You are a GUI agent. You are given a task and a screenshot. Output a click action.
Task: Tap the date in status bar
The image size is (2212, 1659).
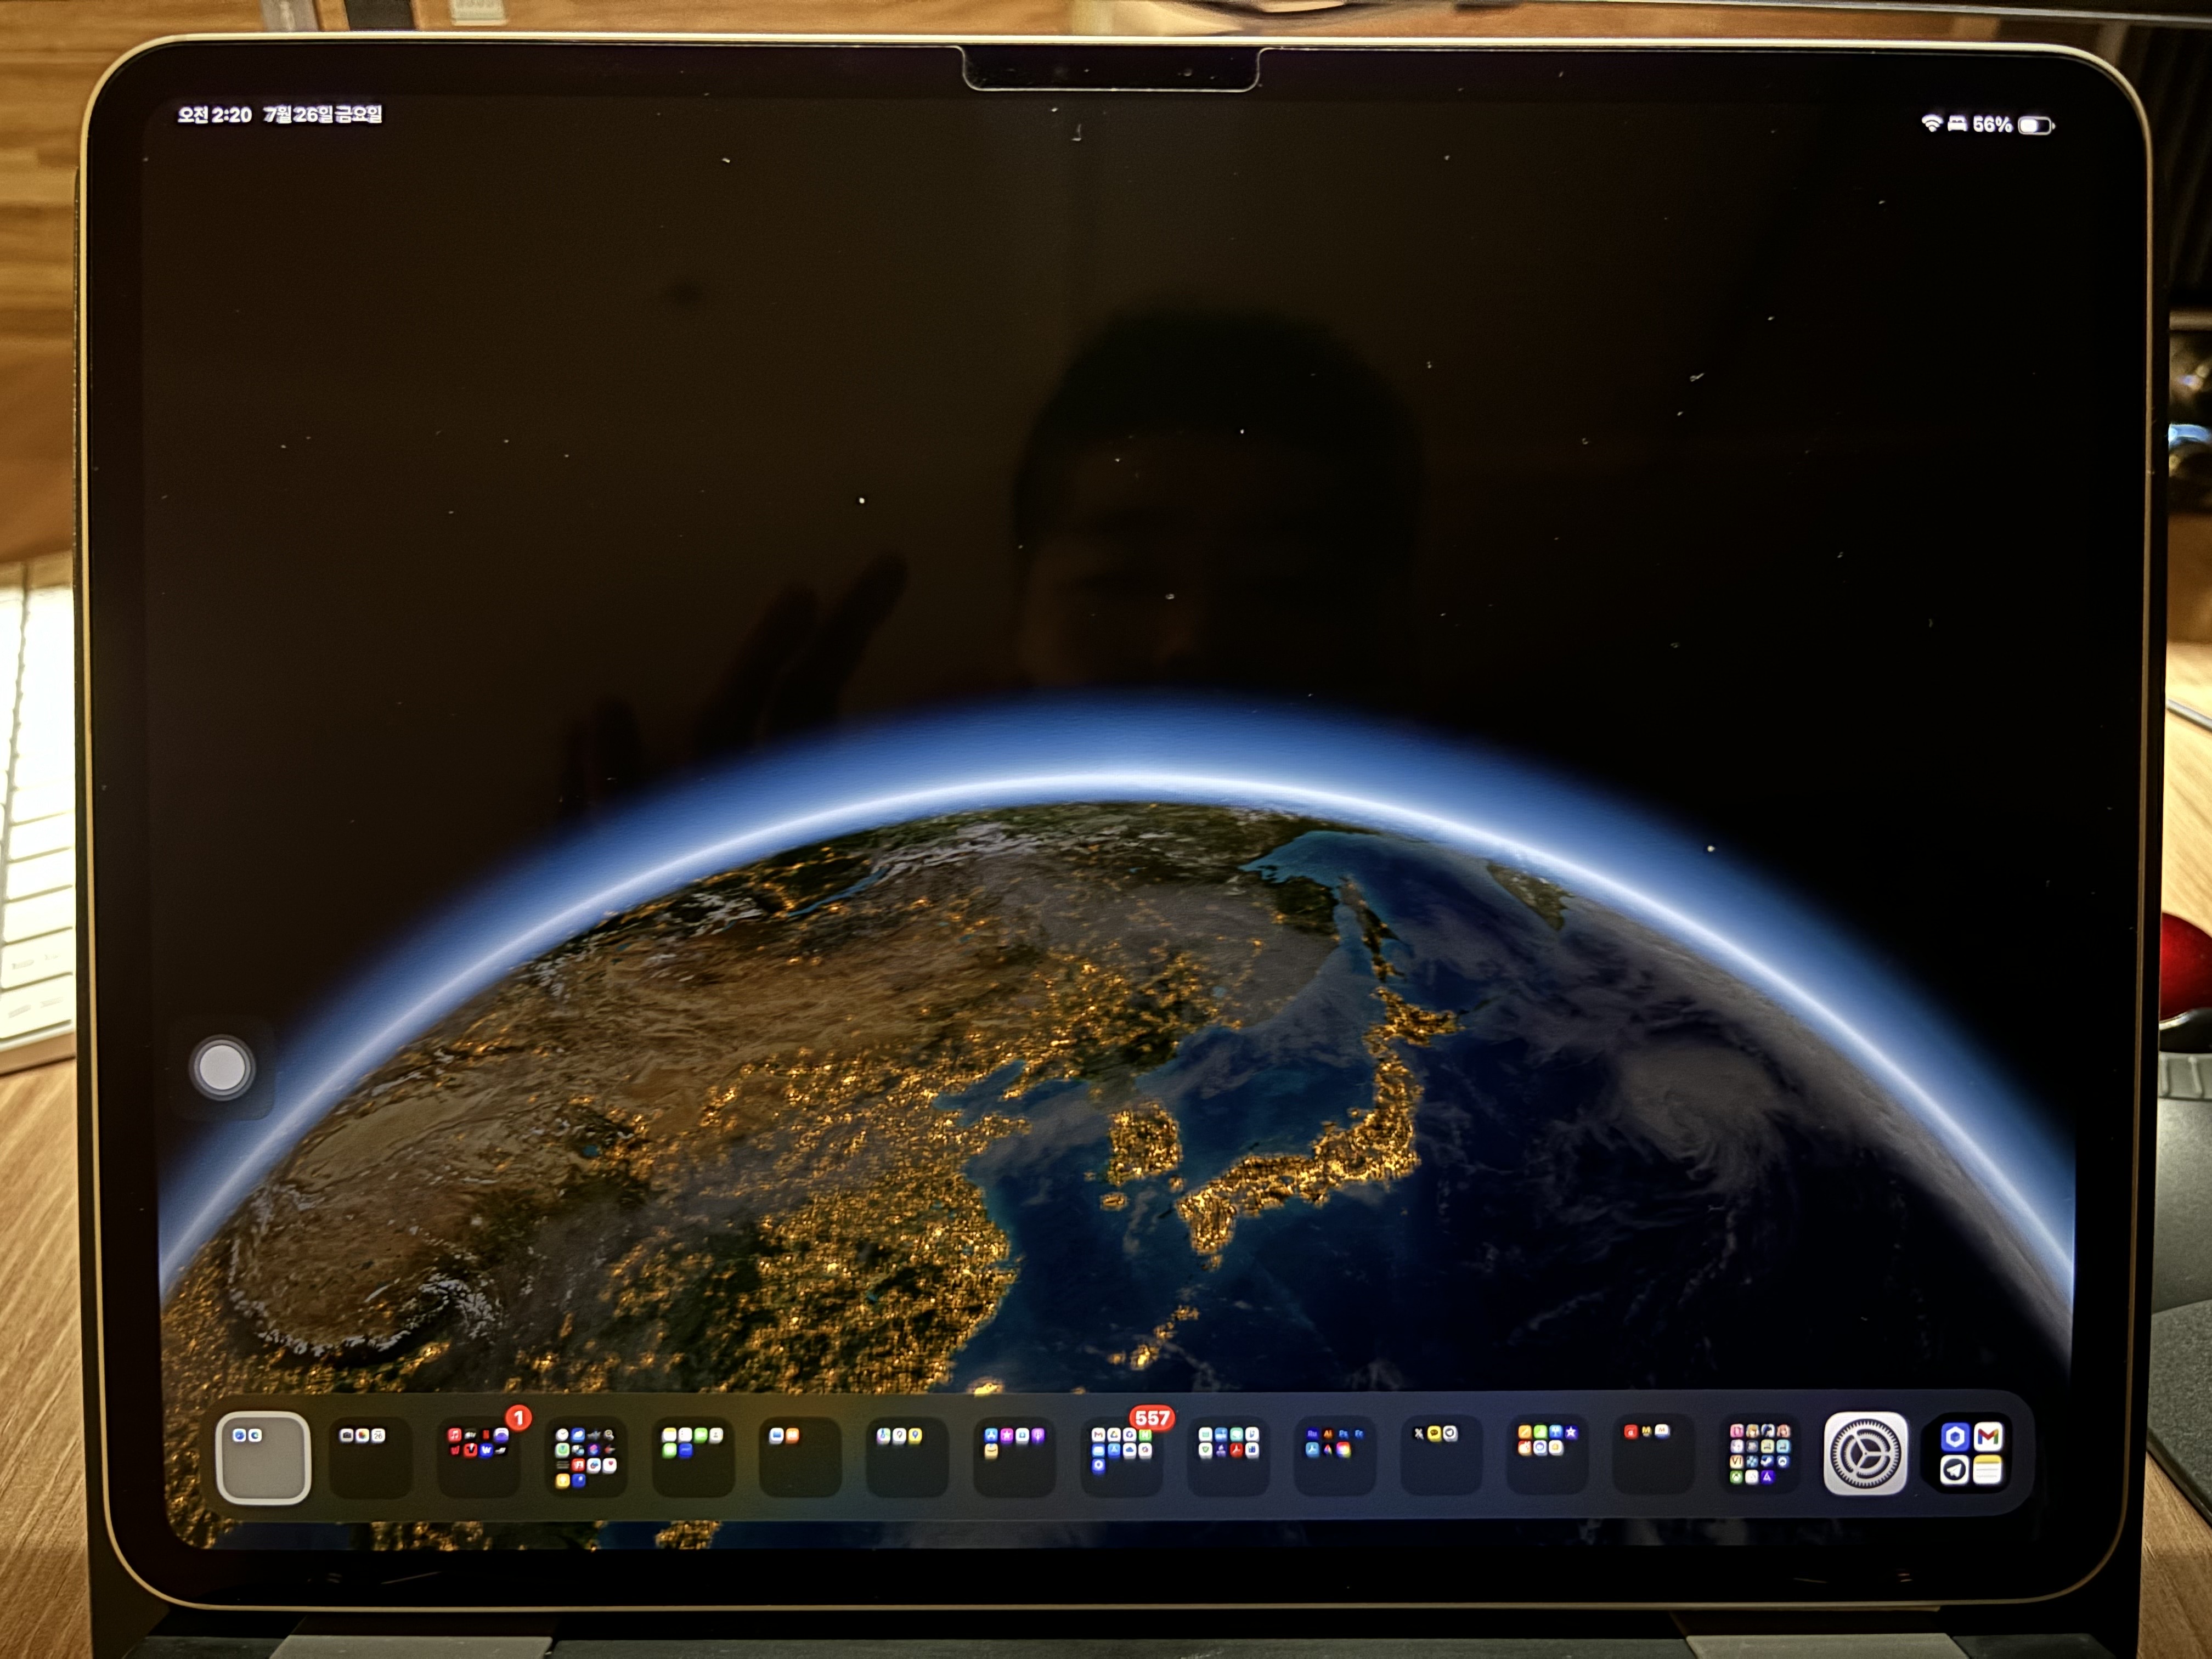tap(322, 115)
